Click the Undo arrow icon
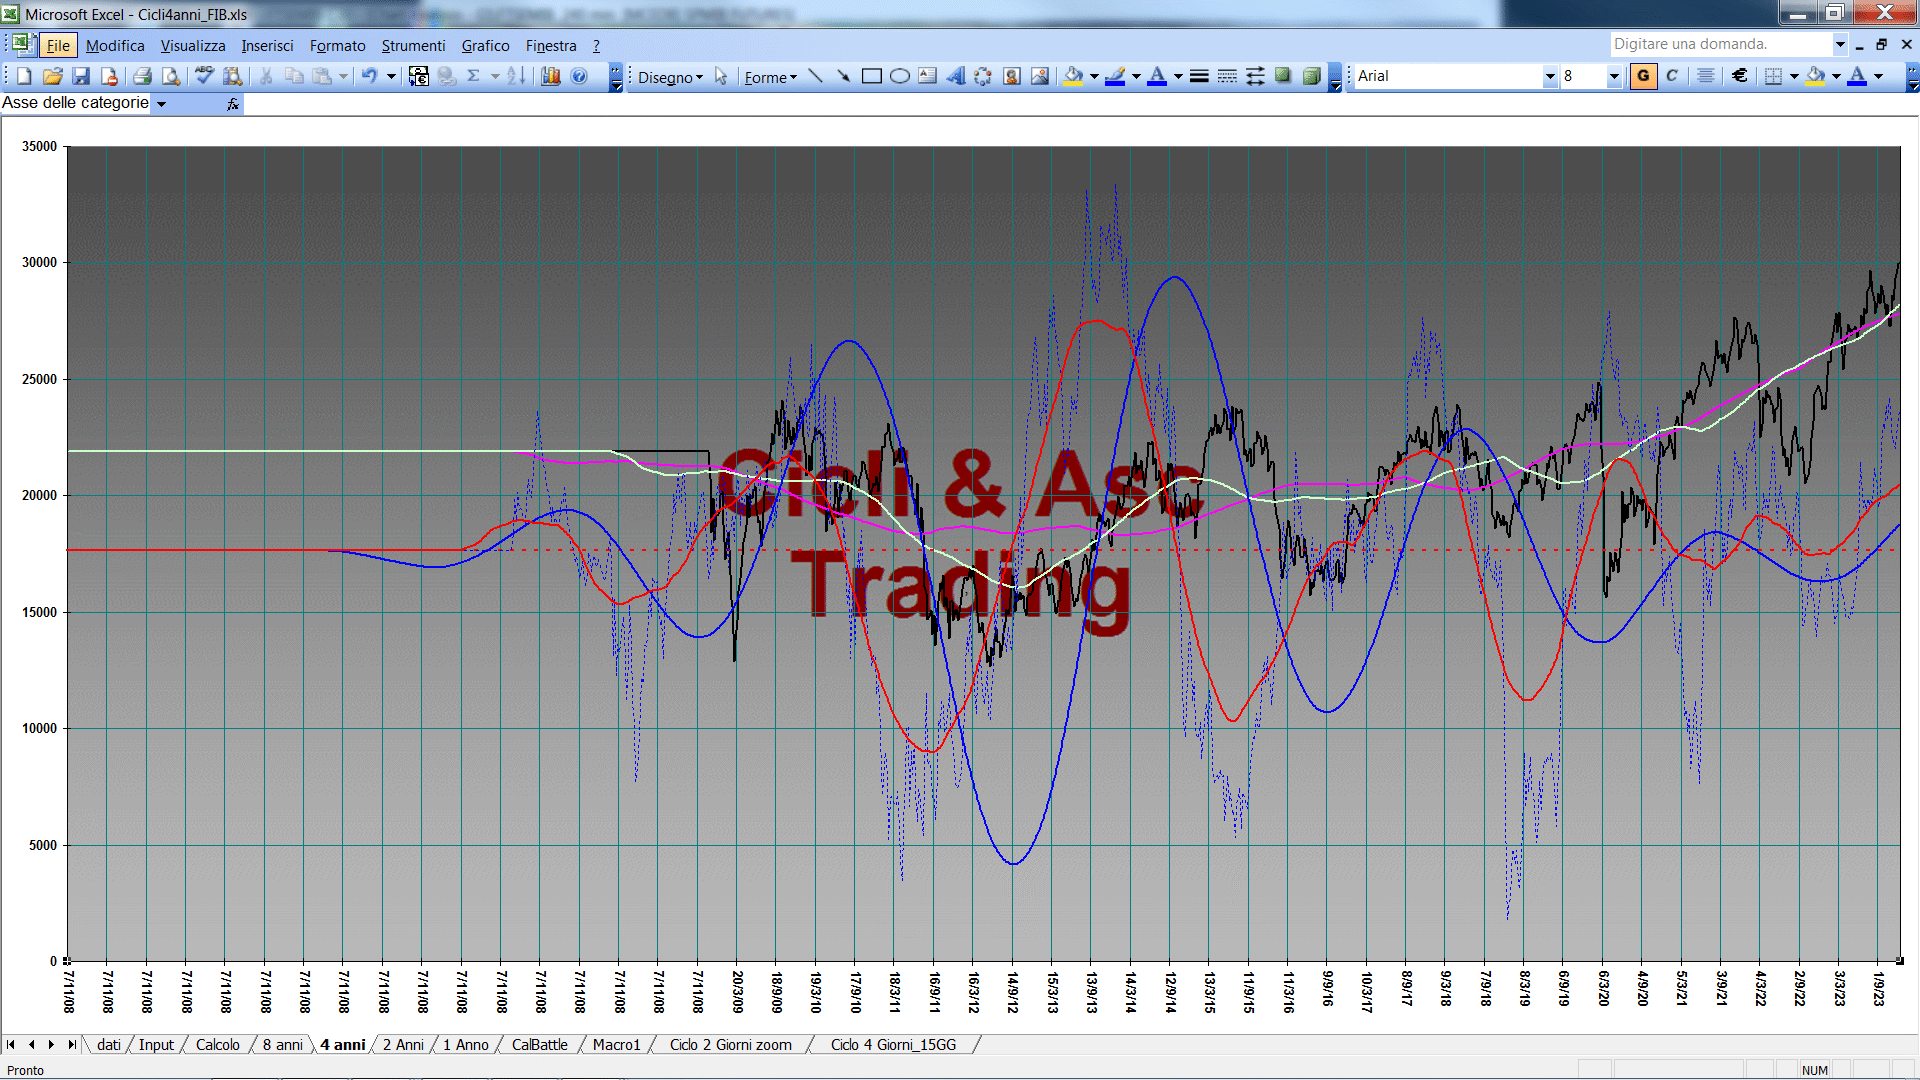1920x1080 pixels. point(369,76)
